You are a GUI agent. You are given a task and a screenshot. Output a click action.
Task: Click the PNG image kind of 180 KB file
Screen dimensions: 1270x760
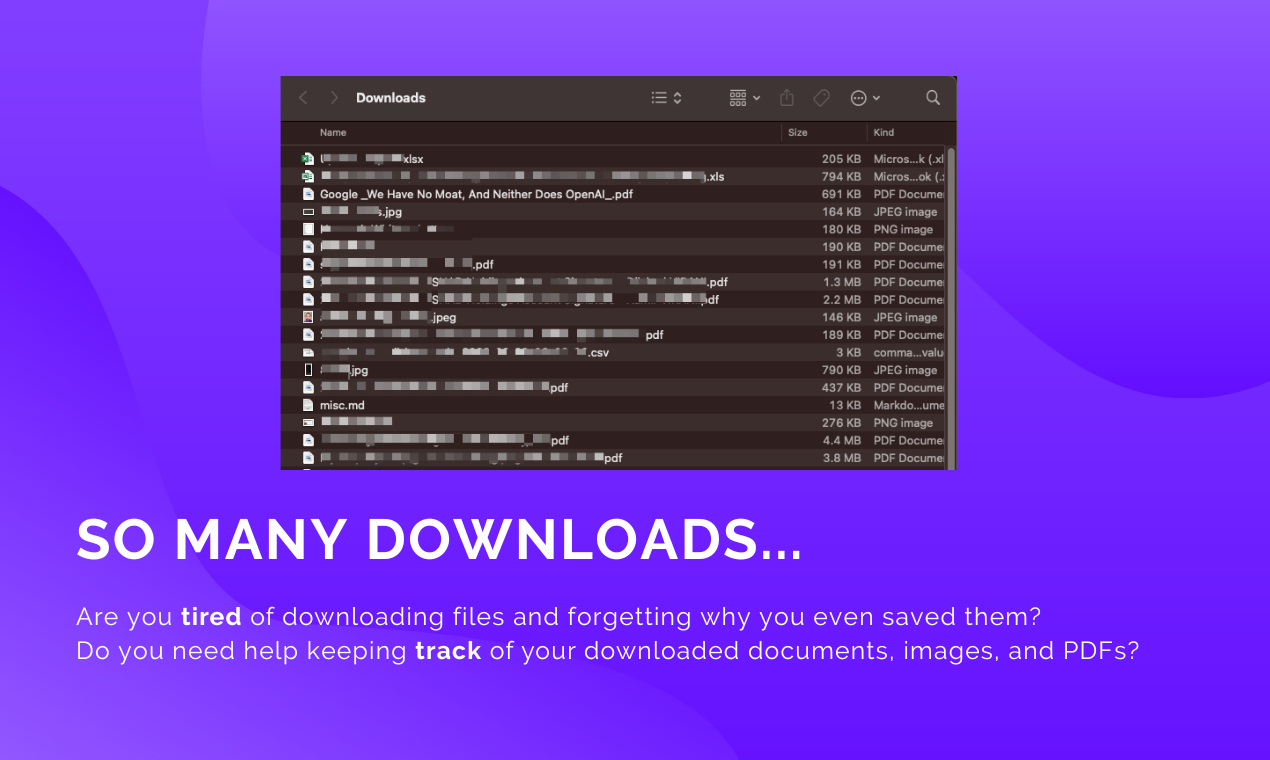[x=903, y=229]
